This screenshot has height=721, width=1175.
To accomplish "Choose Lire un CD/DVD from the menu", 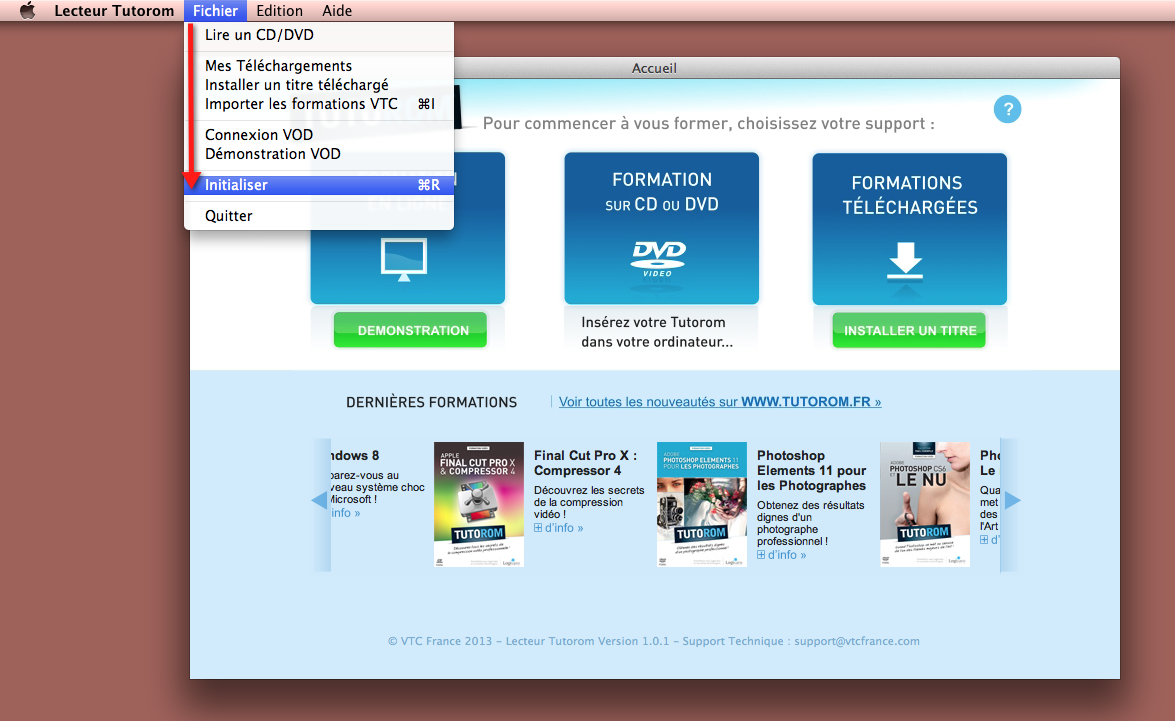I will [319, 35].
